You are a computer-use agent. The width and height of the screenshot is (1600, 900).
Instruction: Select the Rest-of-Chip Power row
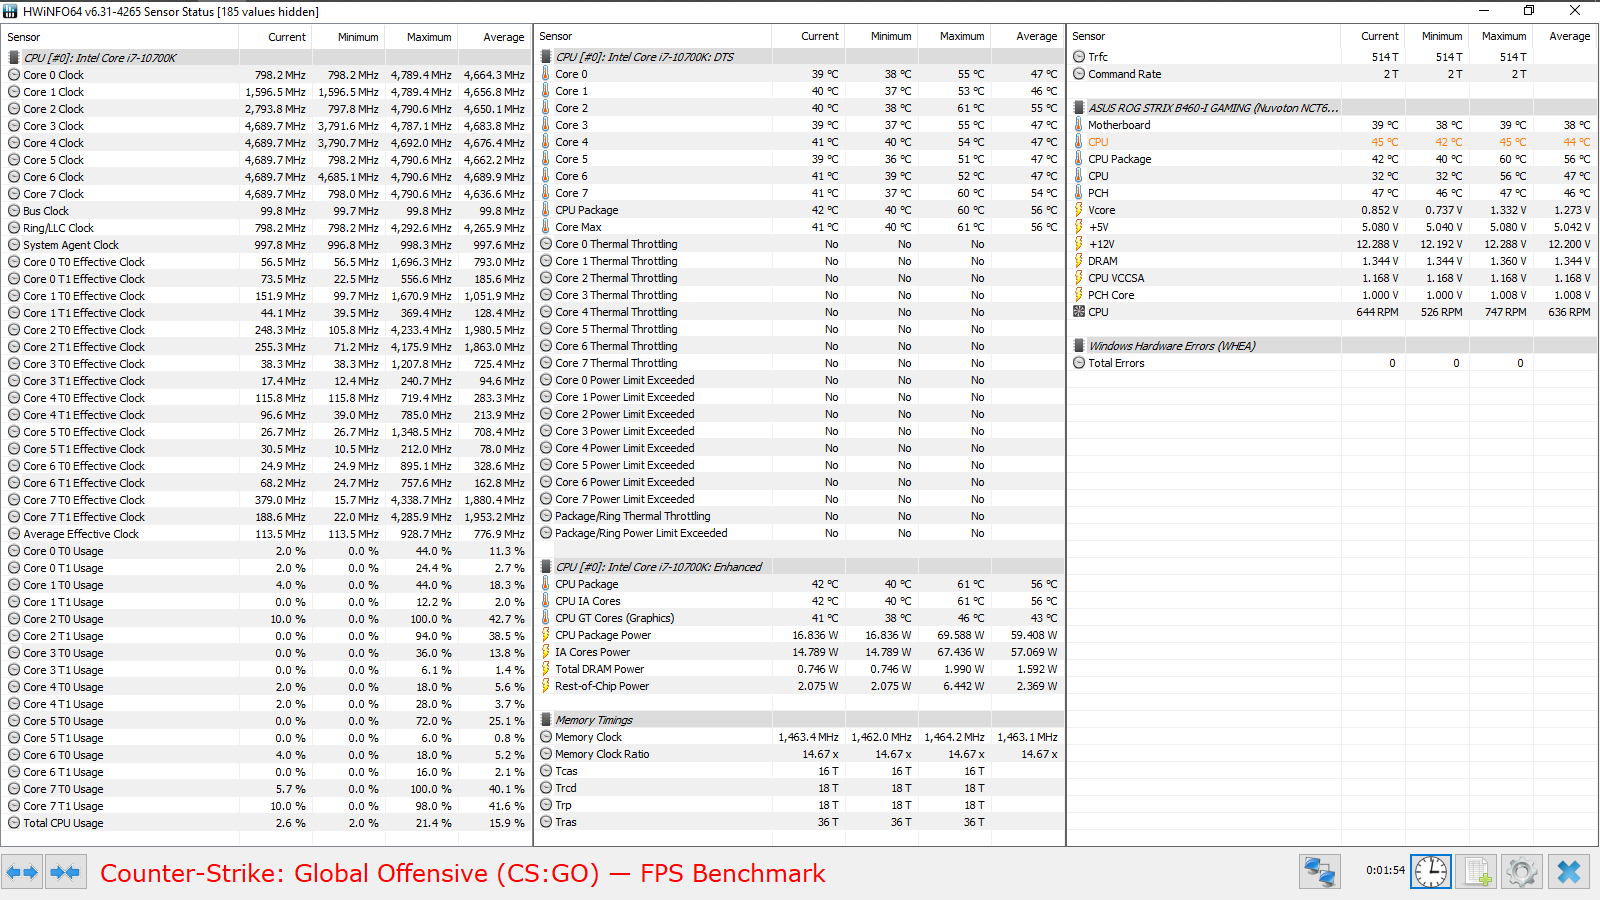(800, 686)
